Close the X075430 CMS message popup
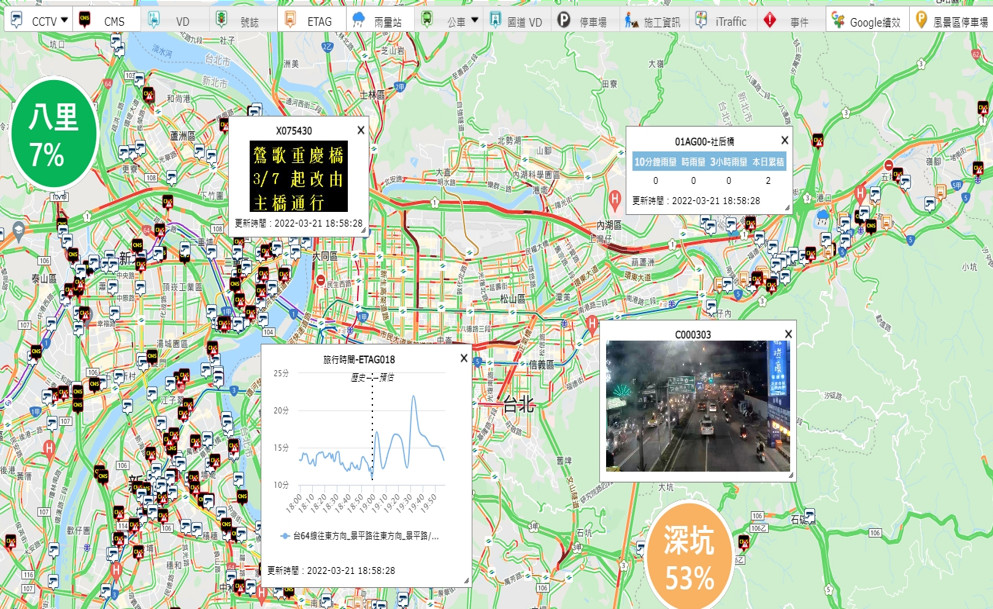993x609 pixels. 360,130
